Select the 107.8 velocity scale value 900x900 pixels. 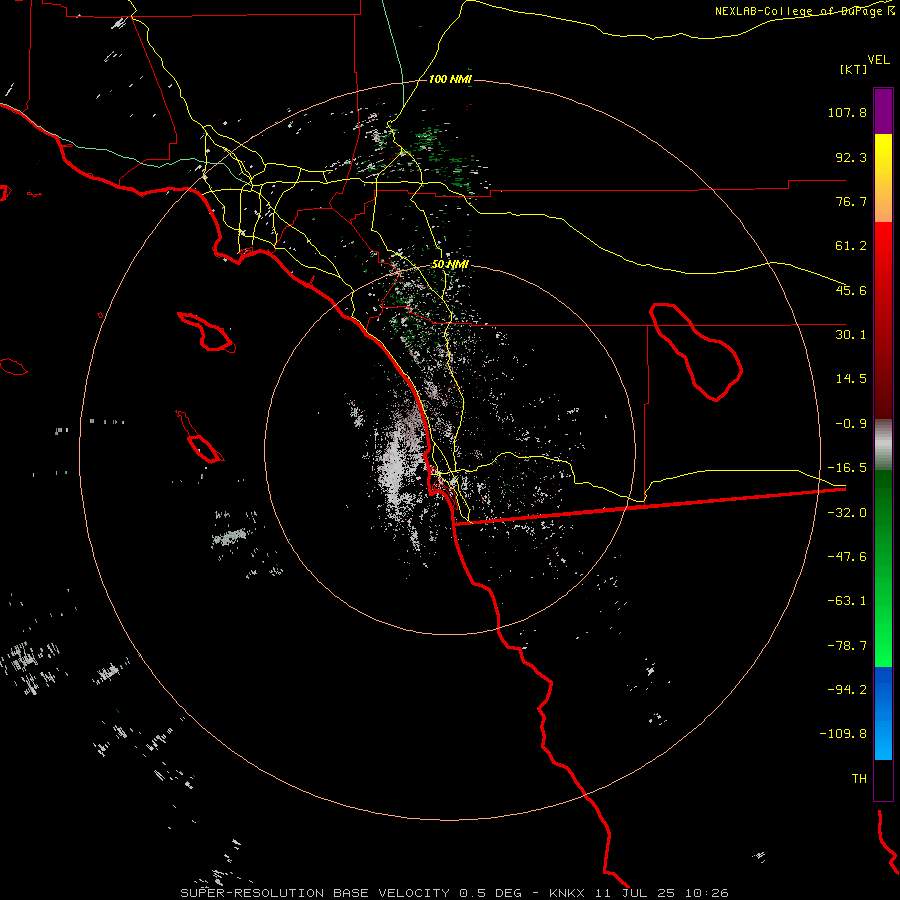tap(847, 112)
